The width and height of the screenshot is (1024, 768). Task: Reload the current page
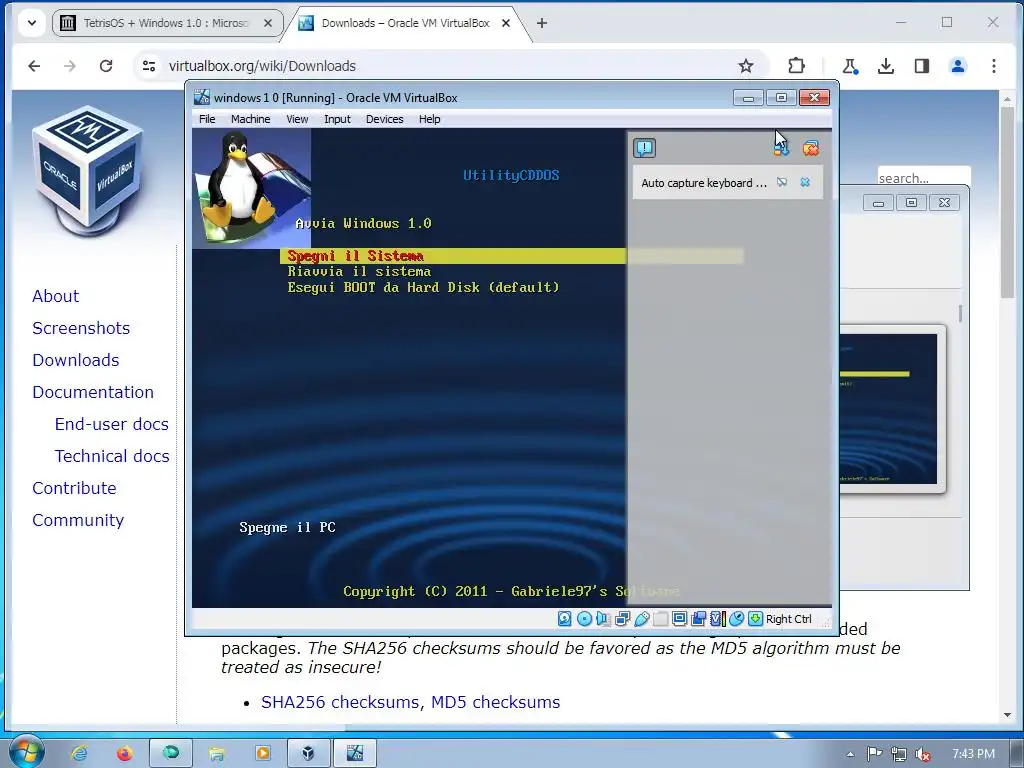tap(106, 66)
